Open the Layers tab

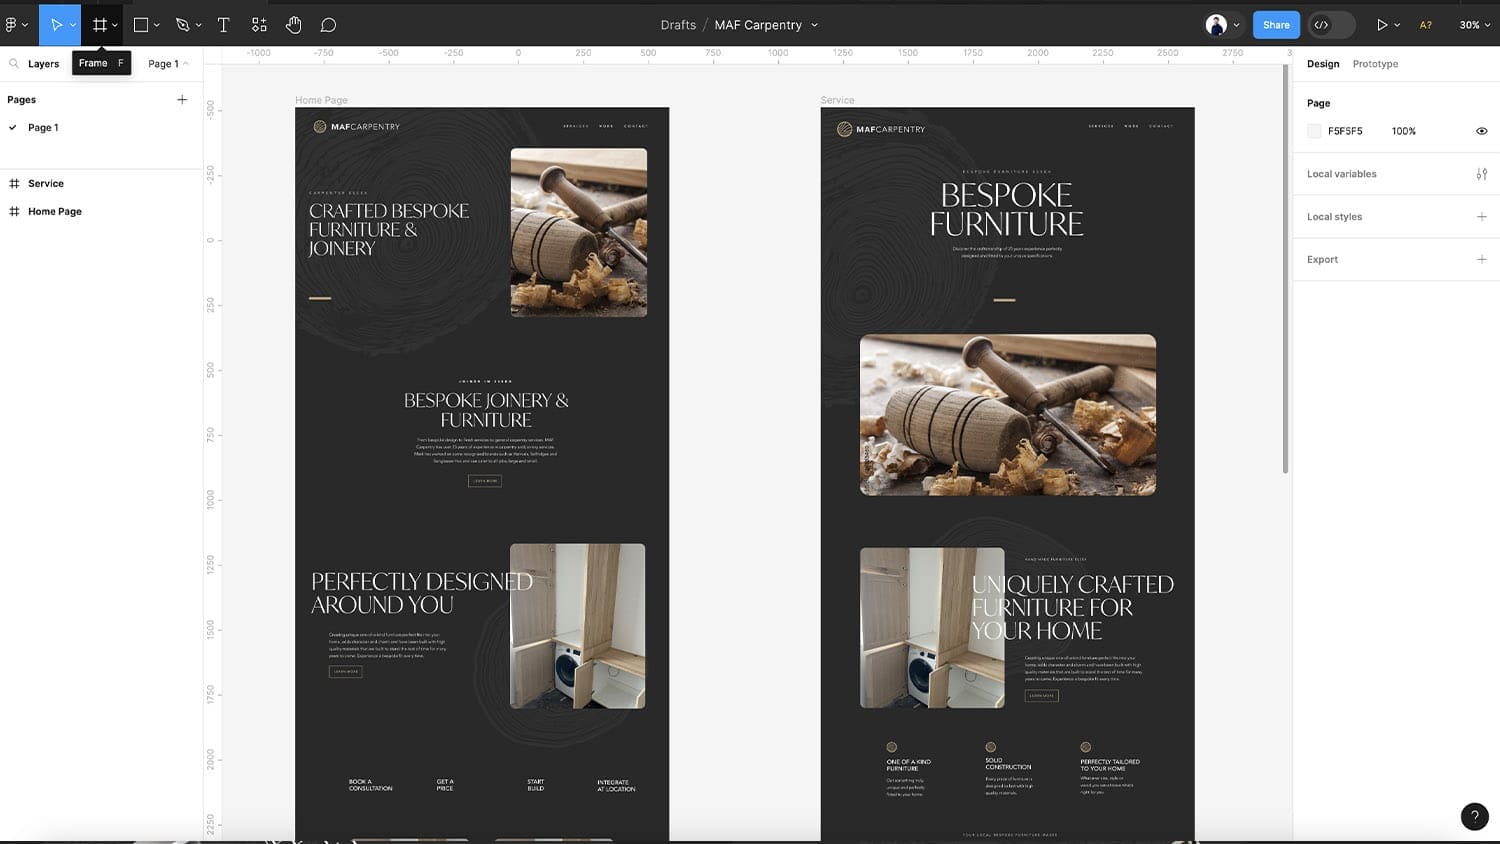[43, 64]
